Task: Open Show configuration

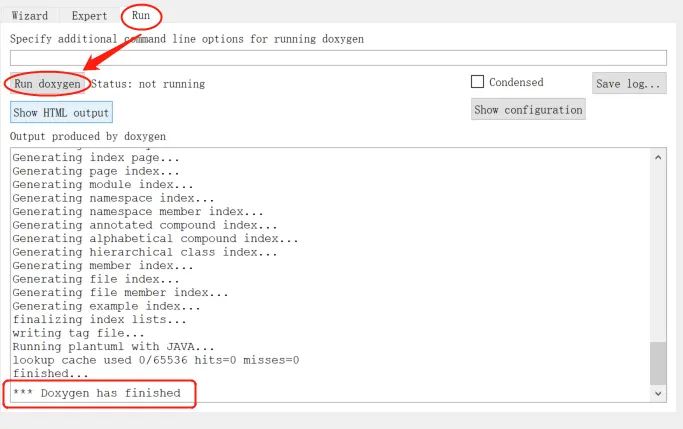Action: click(x=528, y=109)
